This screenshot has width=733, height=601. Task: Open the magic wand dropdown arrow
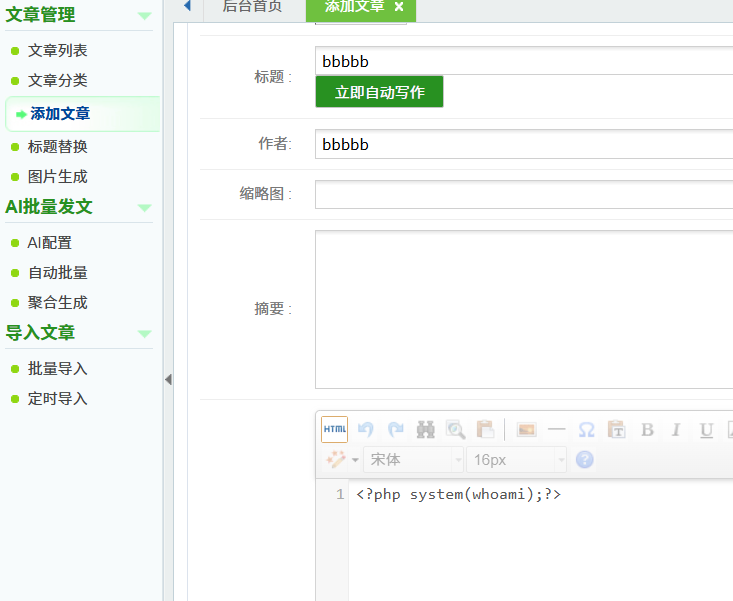355,460
